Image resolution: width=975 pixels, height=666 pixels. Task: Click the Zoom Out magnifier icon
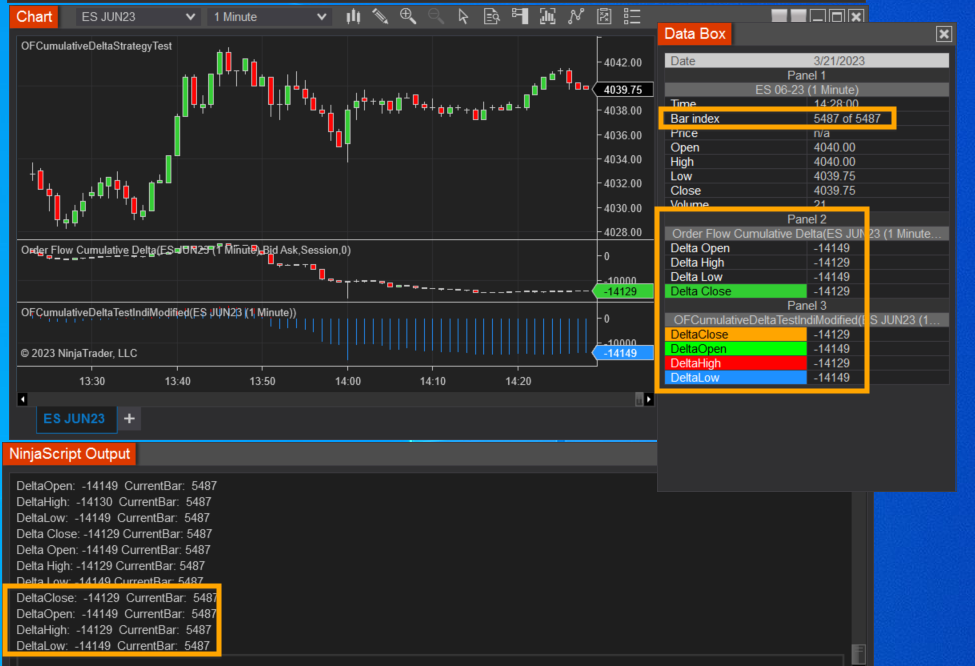click(x=436, y=17)
